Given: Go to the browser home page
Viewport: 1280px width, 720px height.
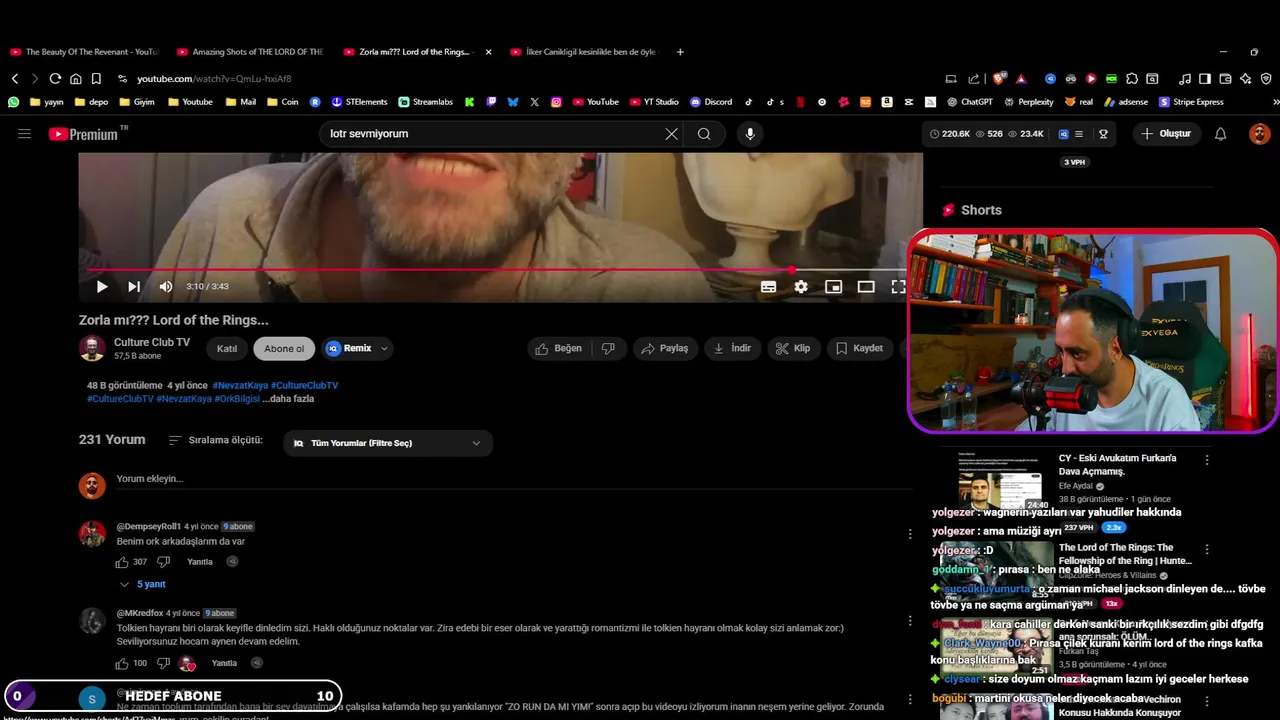Looking at the screenshot, I should click(75, 79).
